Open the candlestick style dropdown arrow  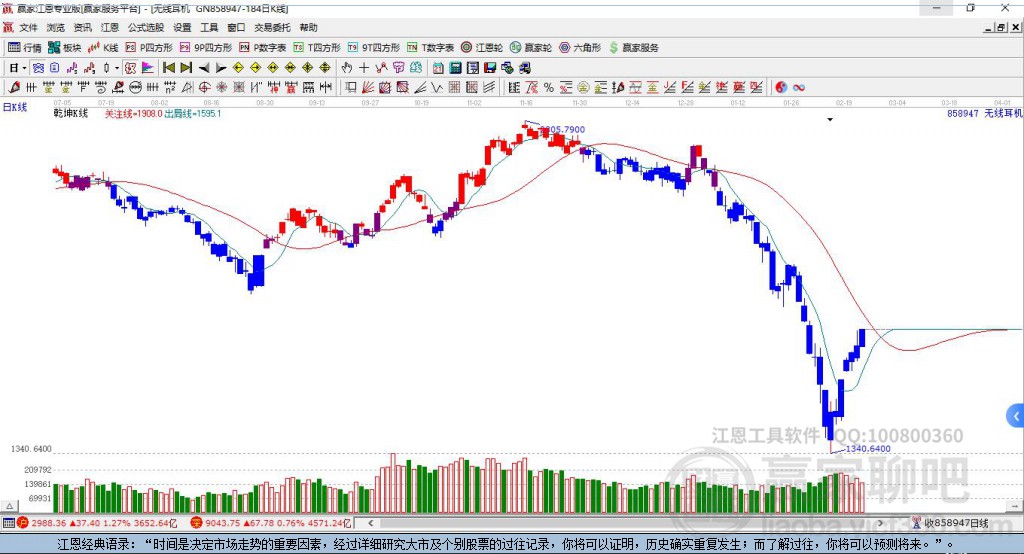click(117, 68)
